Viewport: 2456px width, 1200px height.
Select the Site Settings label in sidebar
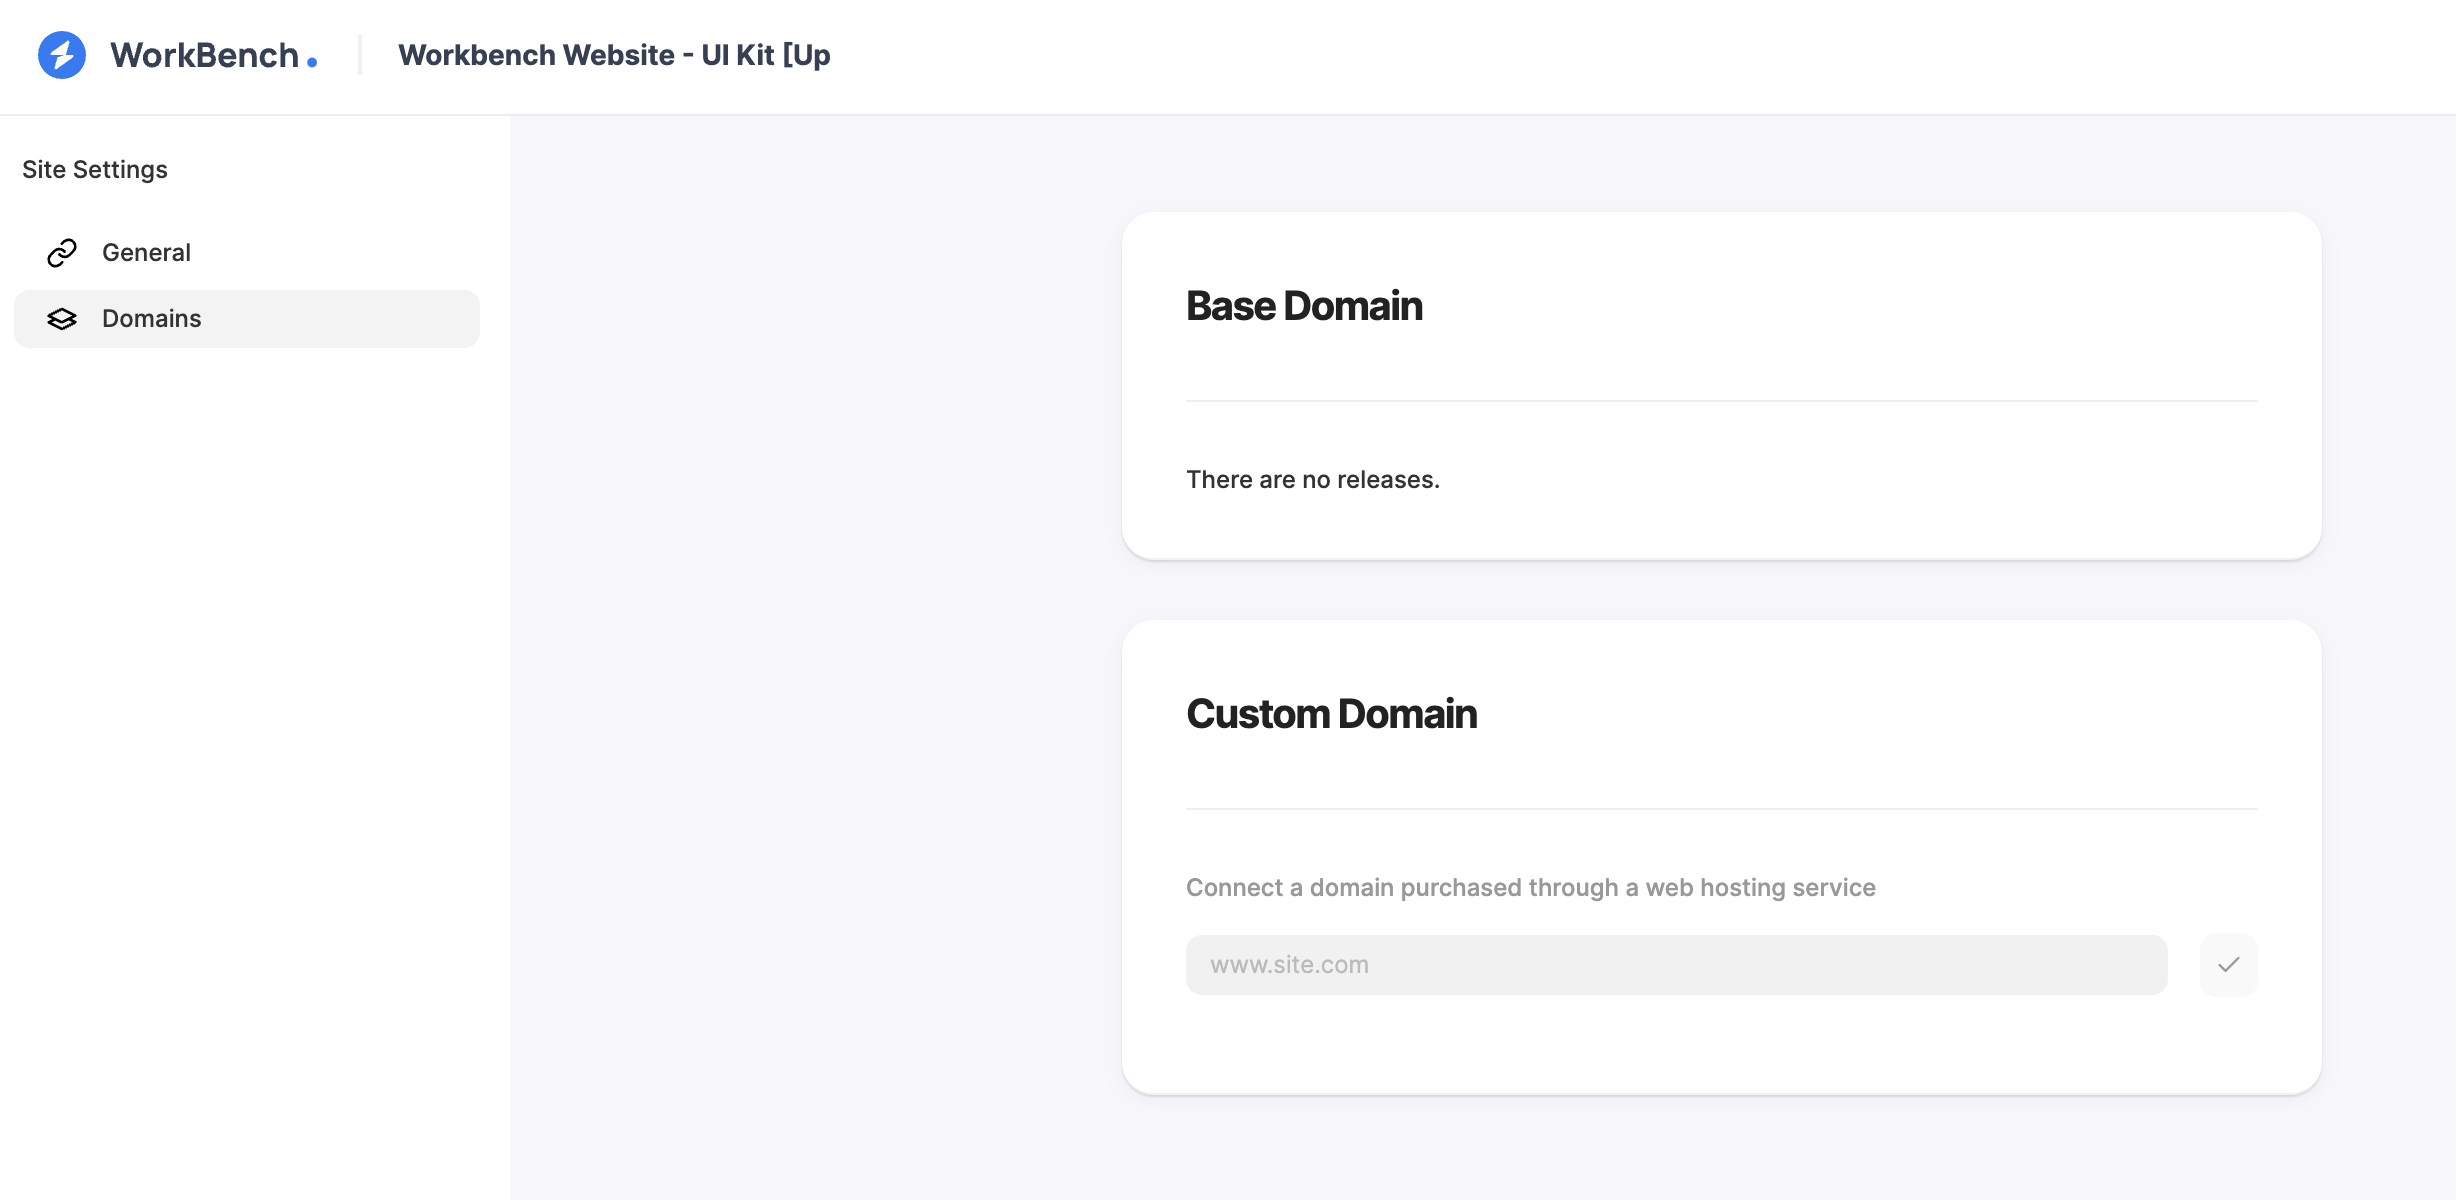coord(94,169)
